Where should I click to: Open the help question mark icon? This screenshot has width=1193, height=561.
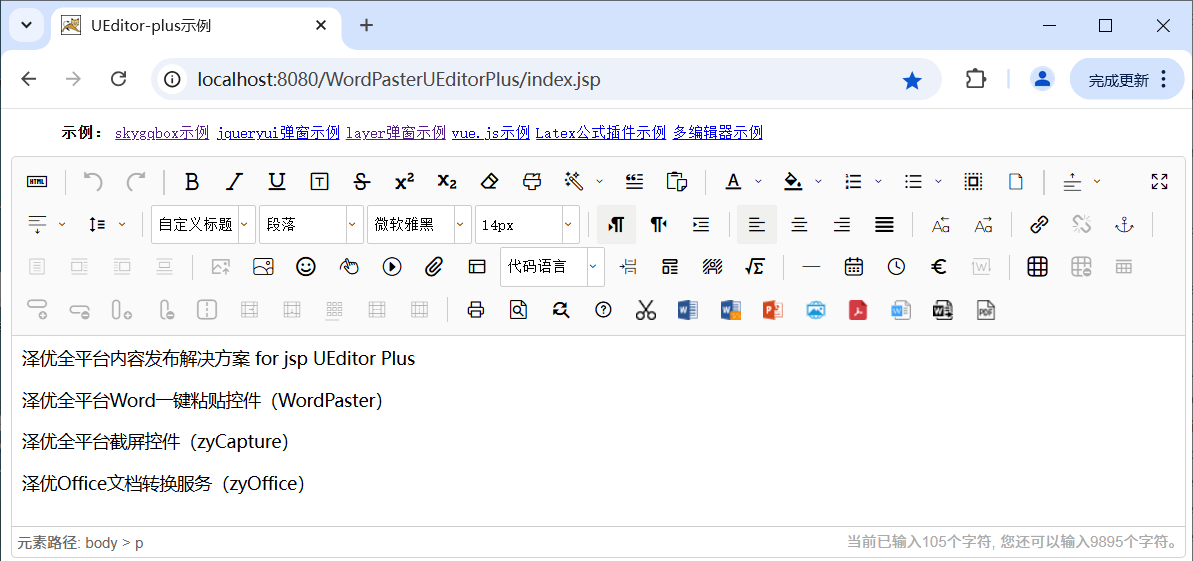coord(603,310)
